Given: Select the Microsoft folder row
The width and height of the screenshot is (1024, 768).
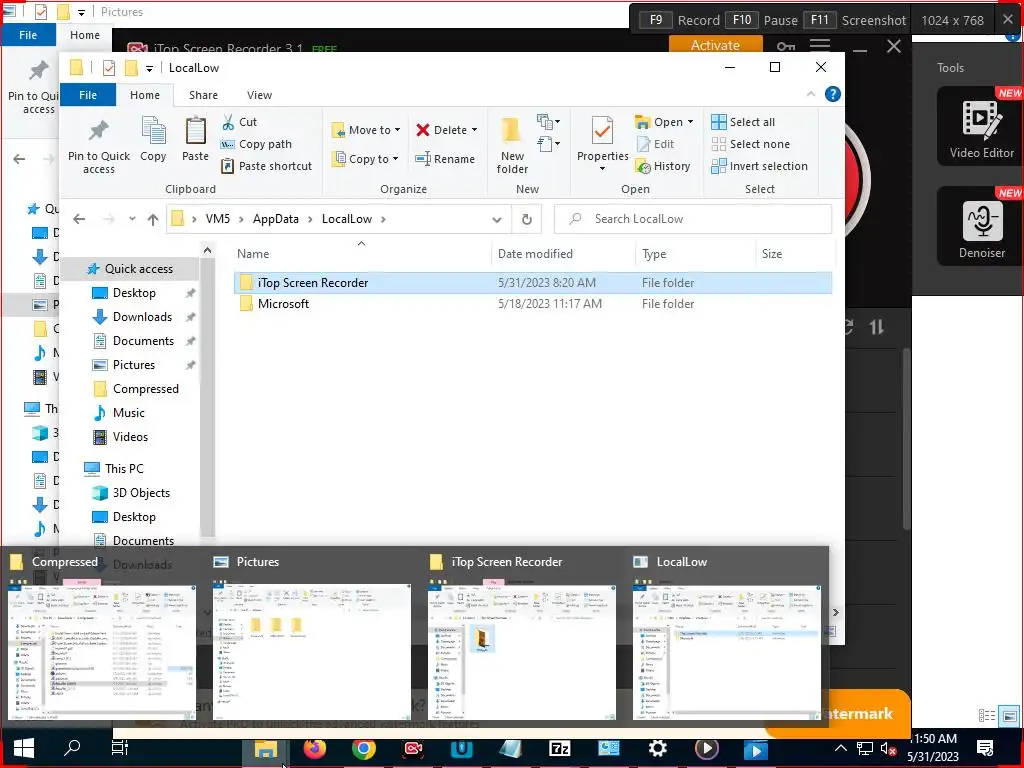Looking at the screenshot, I should pos(532,304).
